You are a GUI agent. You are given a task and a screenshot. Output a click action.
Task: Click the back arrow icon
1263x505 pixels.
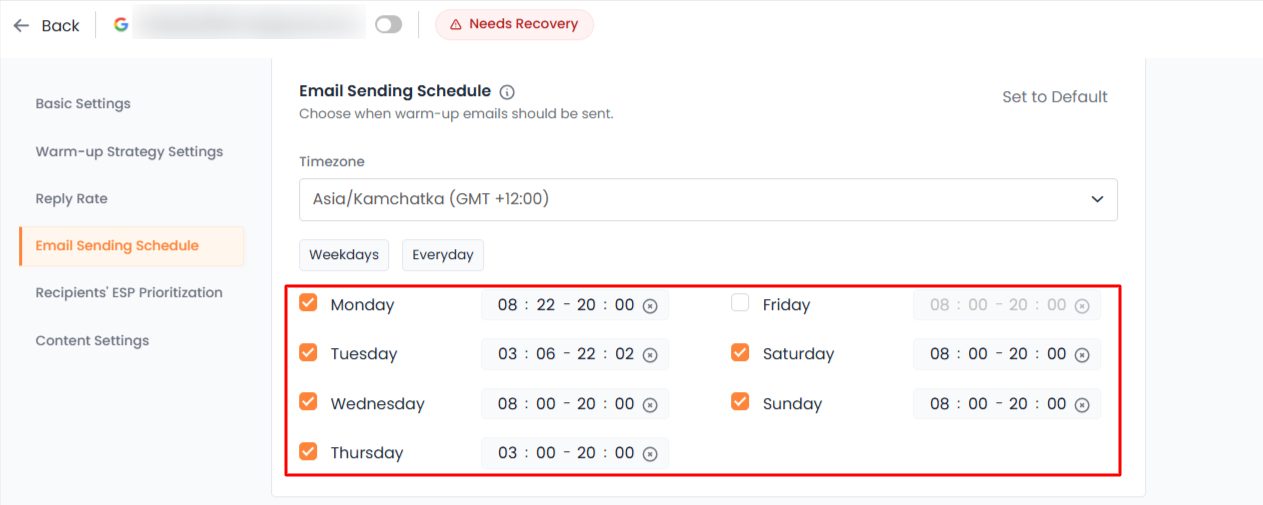pyautogui.click(x=21, y=26)
